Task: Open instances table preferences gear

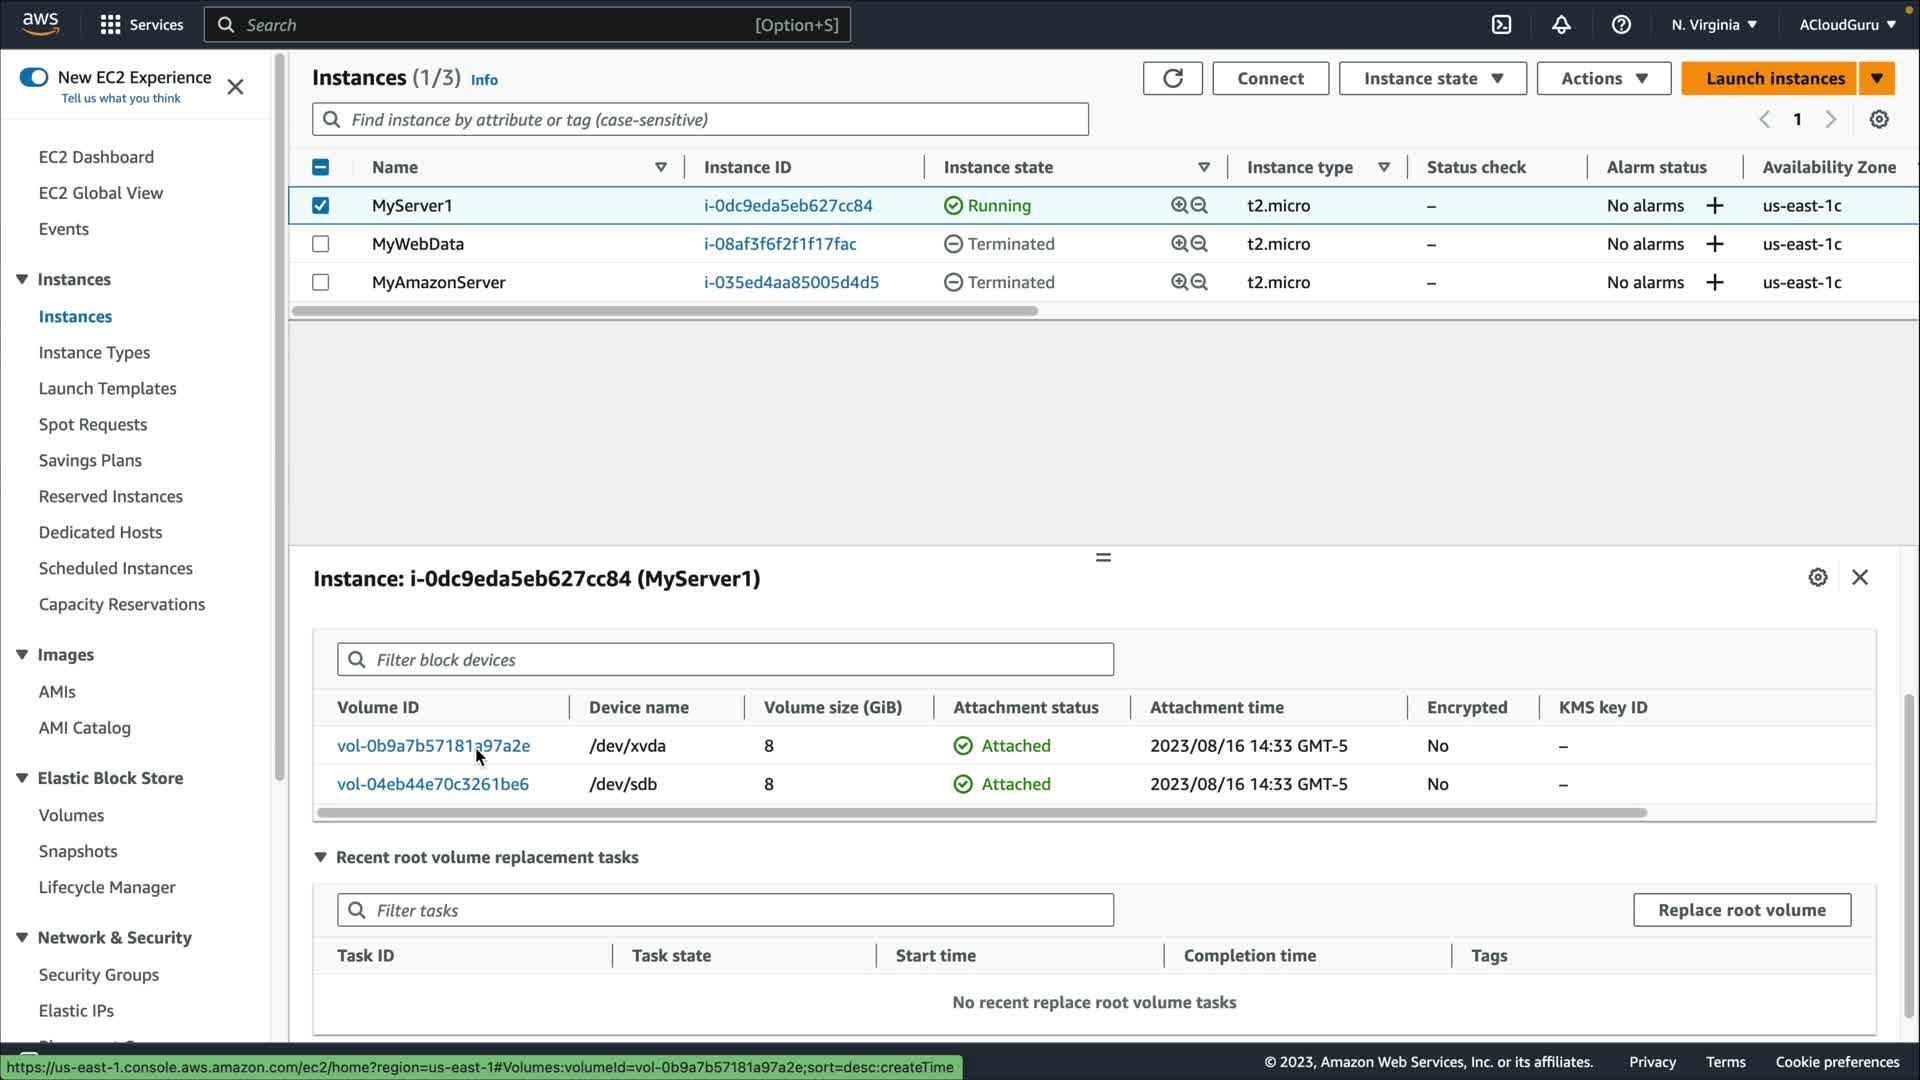Action: pyautogui.click(x=1879, y=119)
